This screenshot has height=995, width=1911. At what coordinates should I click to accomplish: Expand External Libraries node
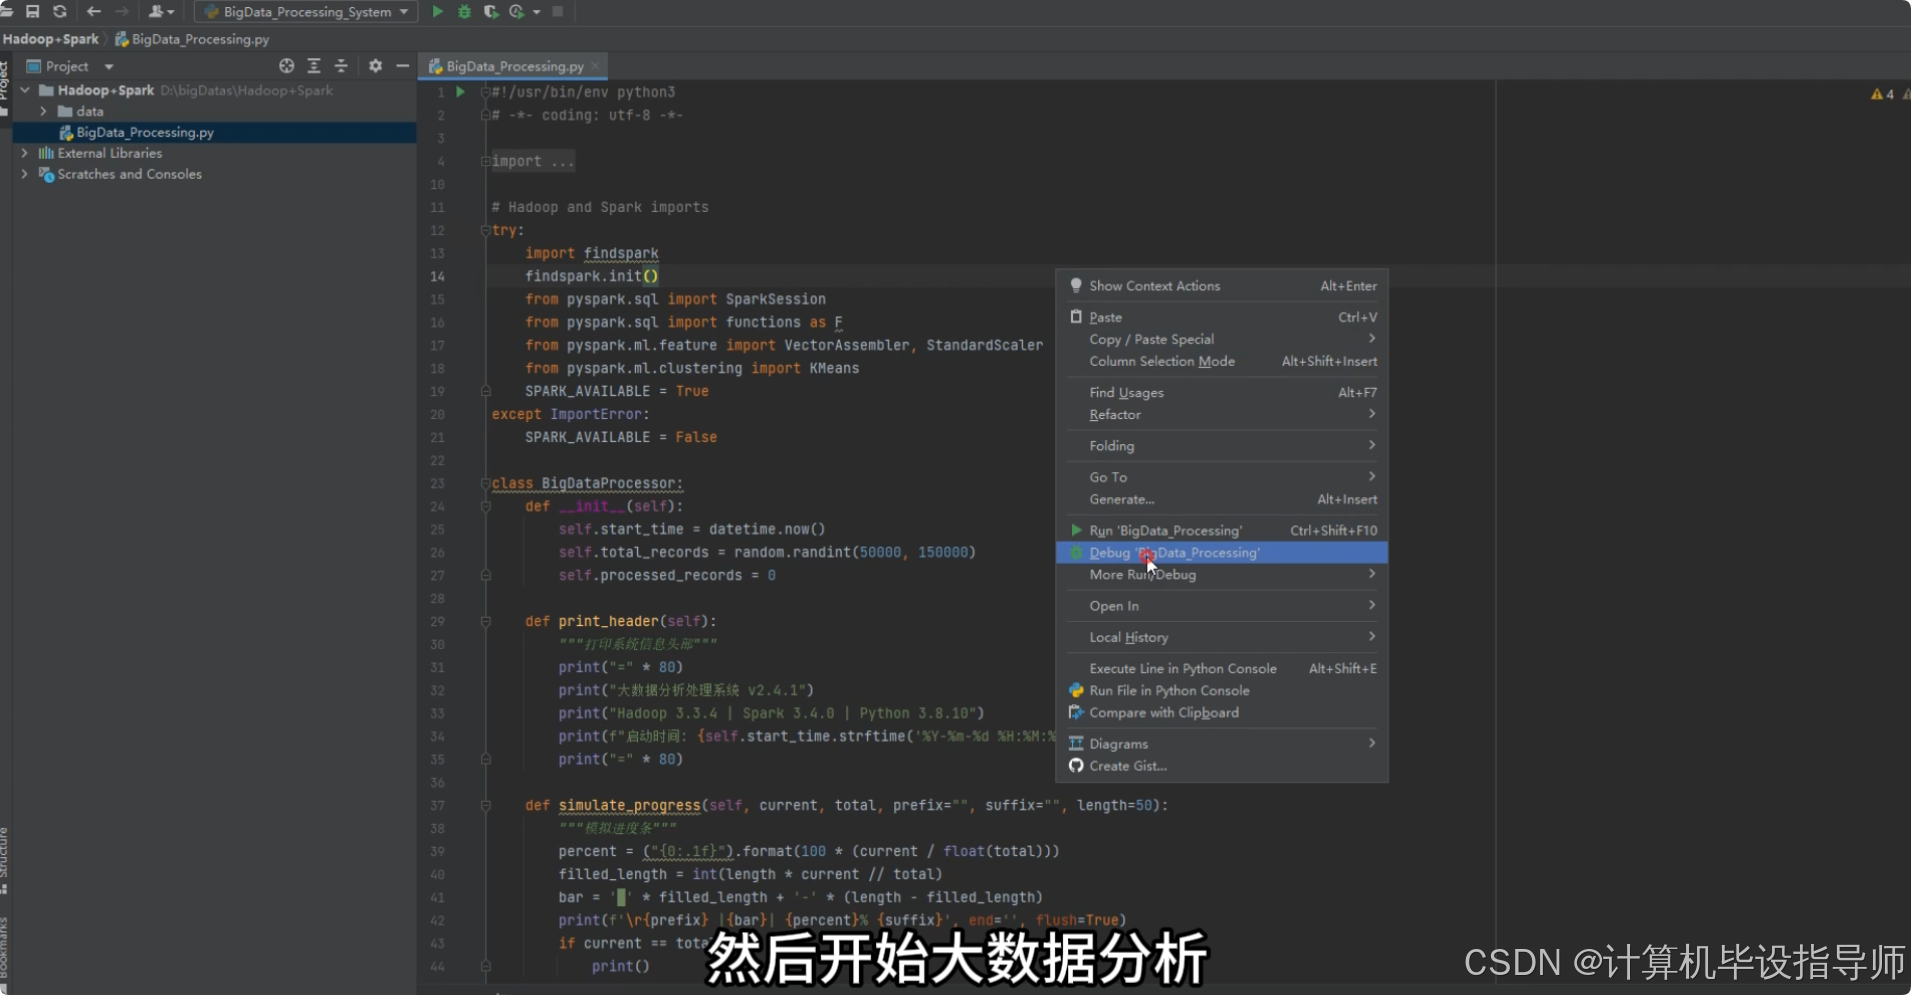pyautogui.click(x=25, y=153)
